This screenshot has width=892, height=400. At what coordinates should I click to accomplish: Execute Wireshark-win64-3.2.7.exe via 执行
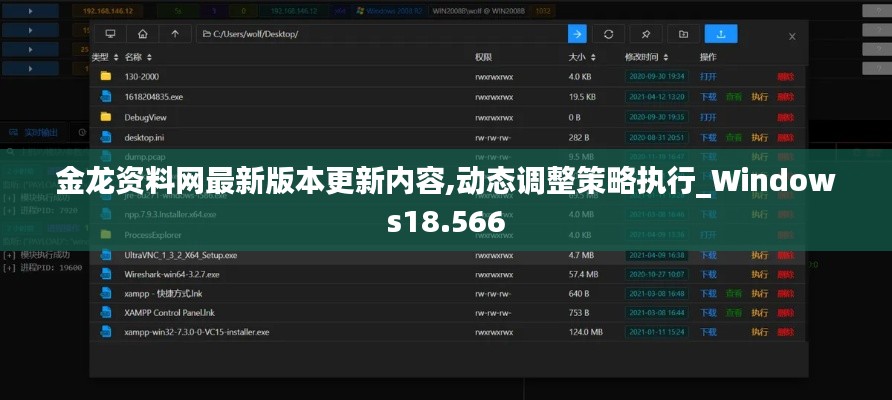click(x=759, y=273)
